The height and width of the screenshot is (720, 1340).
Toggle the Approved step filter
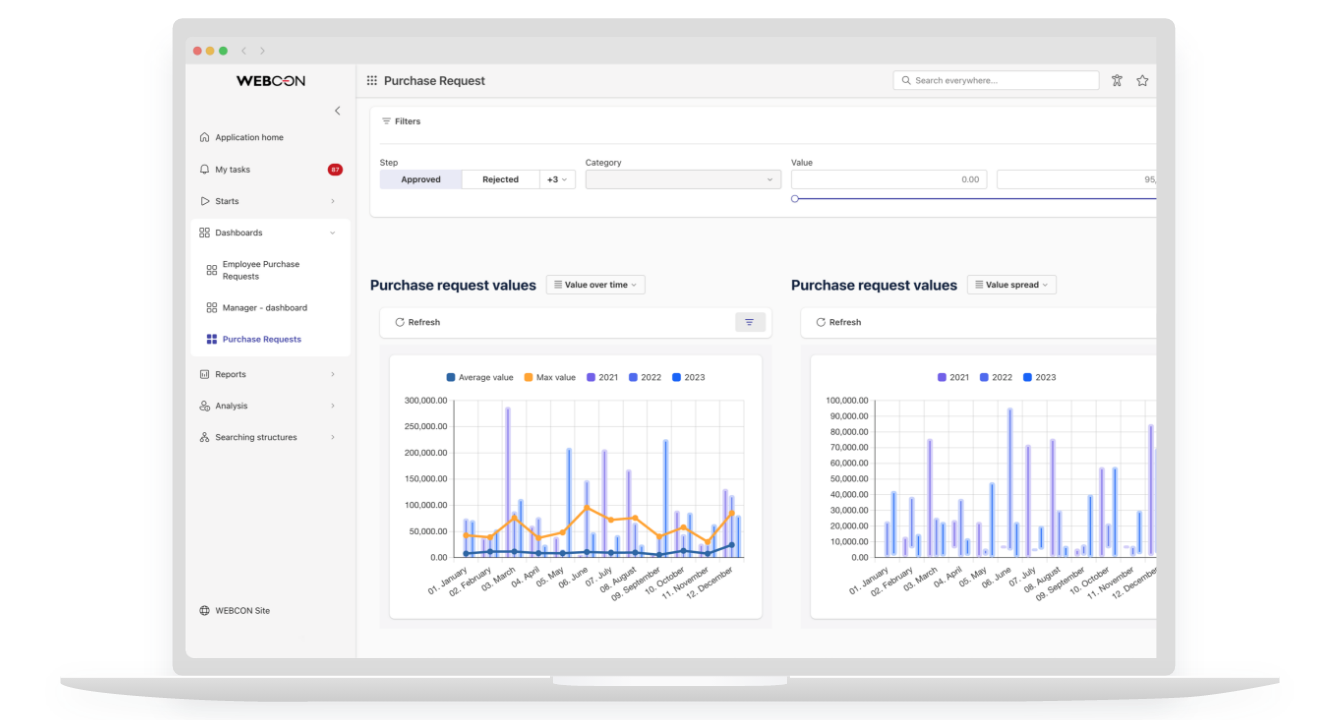click(421, 180)
